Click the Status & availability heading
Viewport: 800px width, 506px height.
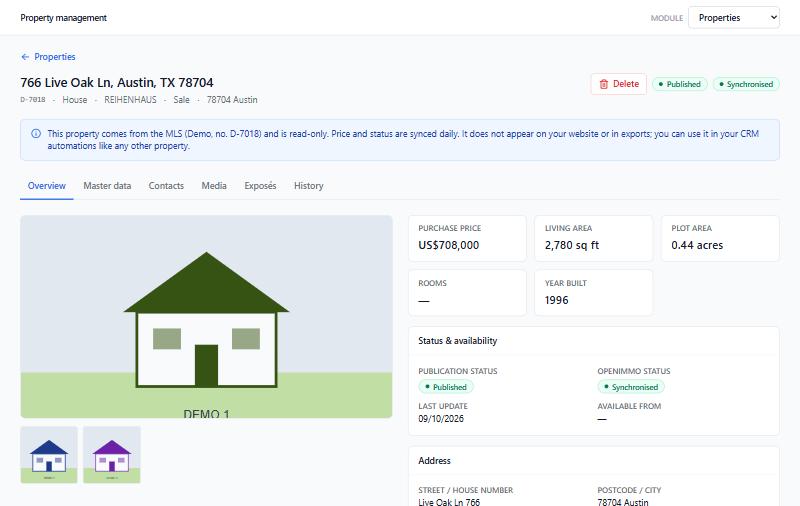pyautogui.click(x=457, y=341)
